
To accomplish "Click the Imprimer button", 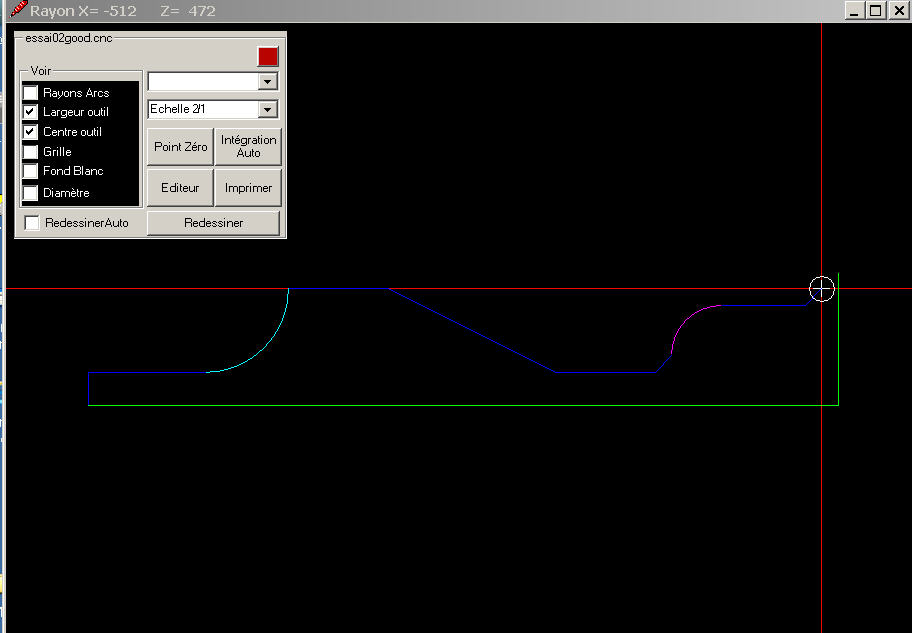I will 248,188.
